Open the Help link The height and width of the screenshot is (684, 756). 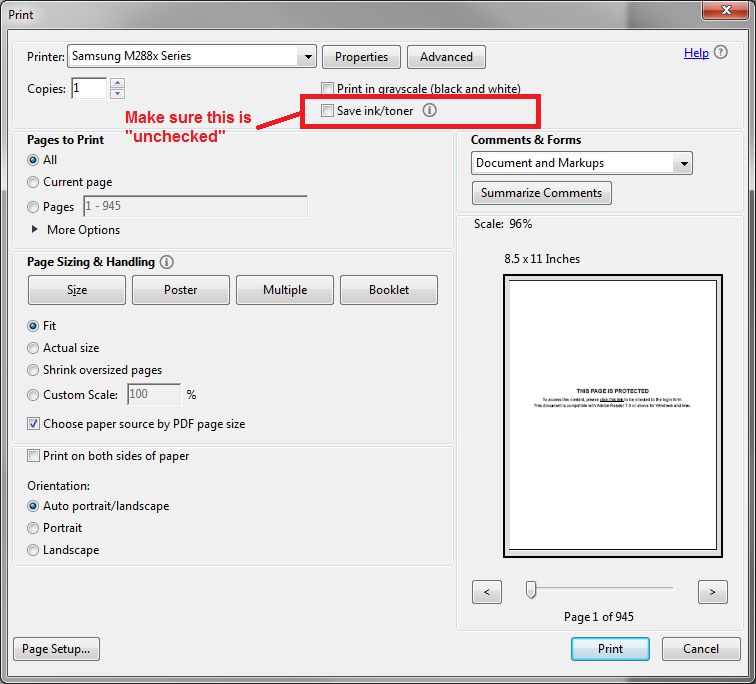click(x=696, y=53)
